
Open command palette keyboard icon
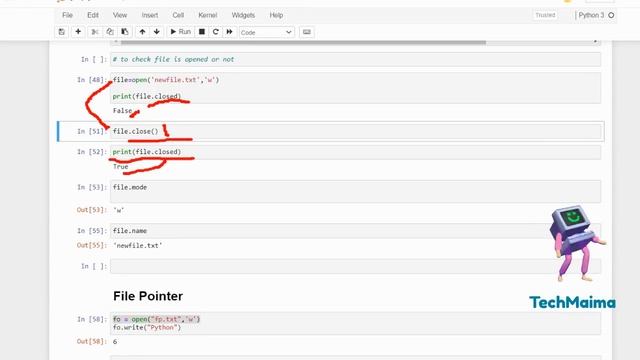(x=307, y=32)
